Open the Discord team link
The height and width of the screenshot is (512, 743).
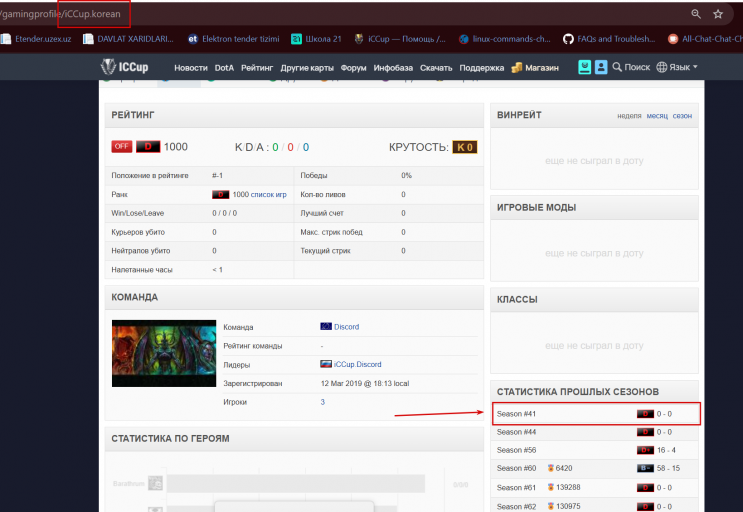click(346, 327)
